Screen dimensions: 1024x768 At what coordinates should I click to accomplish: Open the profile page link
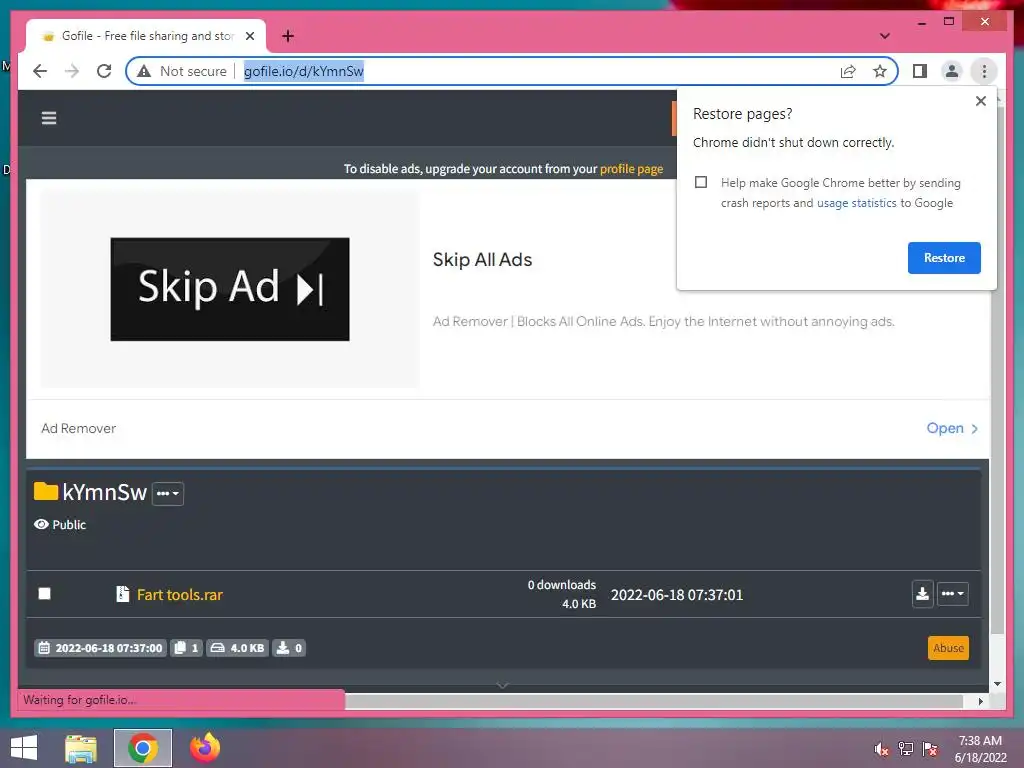click(631, 169)
